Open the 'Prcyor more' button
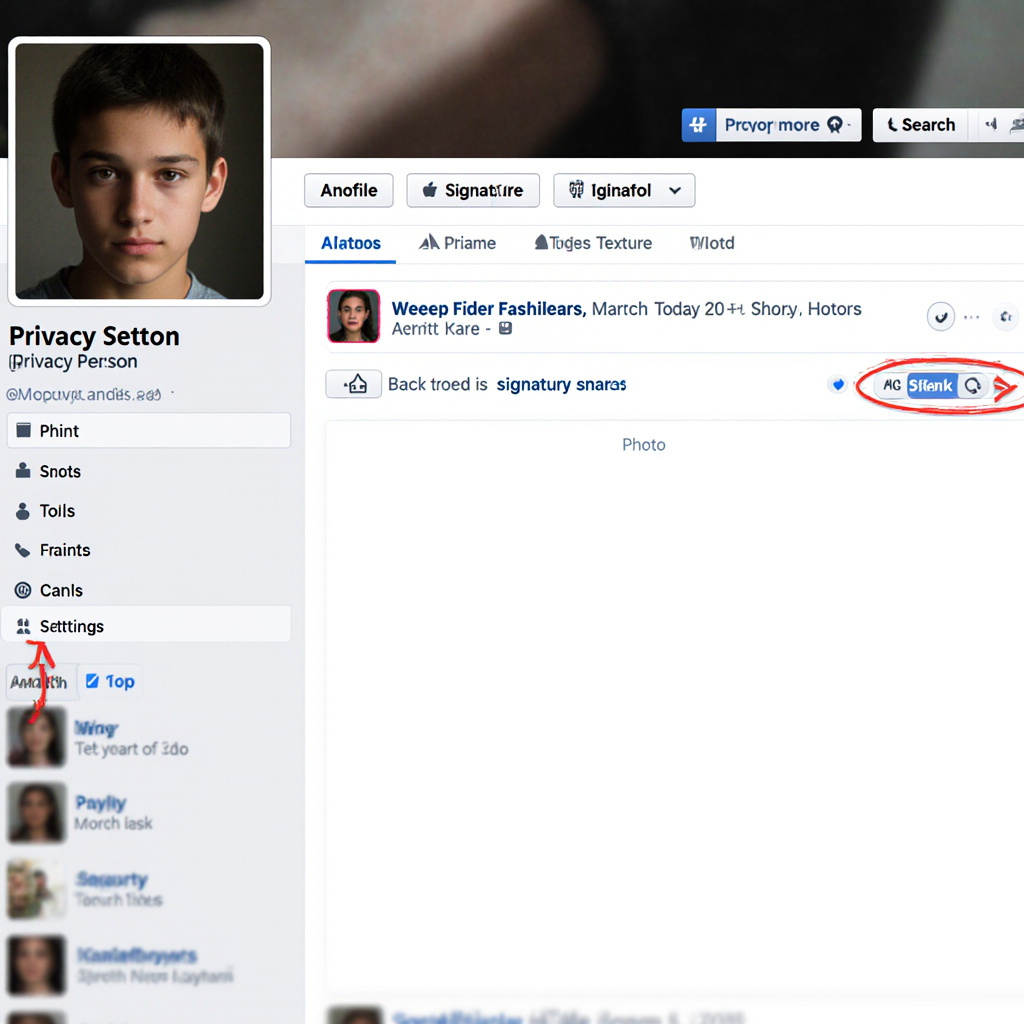This screenshot has width=1024, height=1024. point(788,125)
